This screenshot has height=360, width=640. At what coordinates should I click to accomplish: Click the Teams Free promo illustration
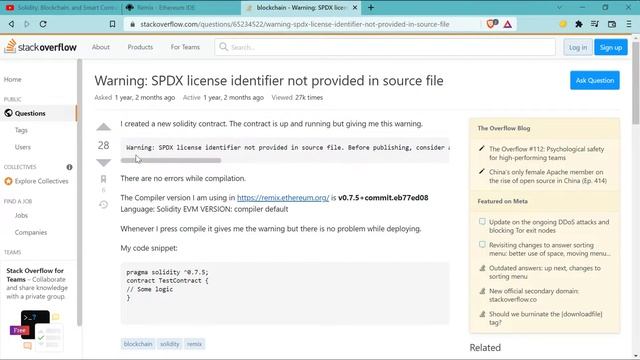(x=36, y=330)
